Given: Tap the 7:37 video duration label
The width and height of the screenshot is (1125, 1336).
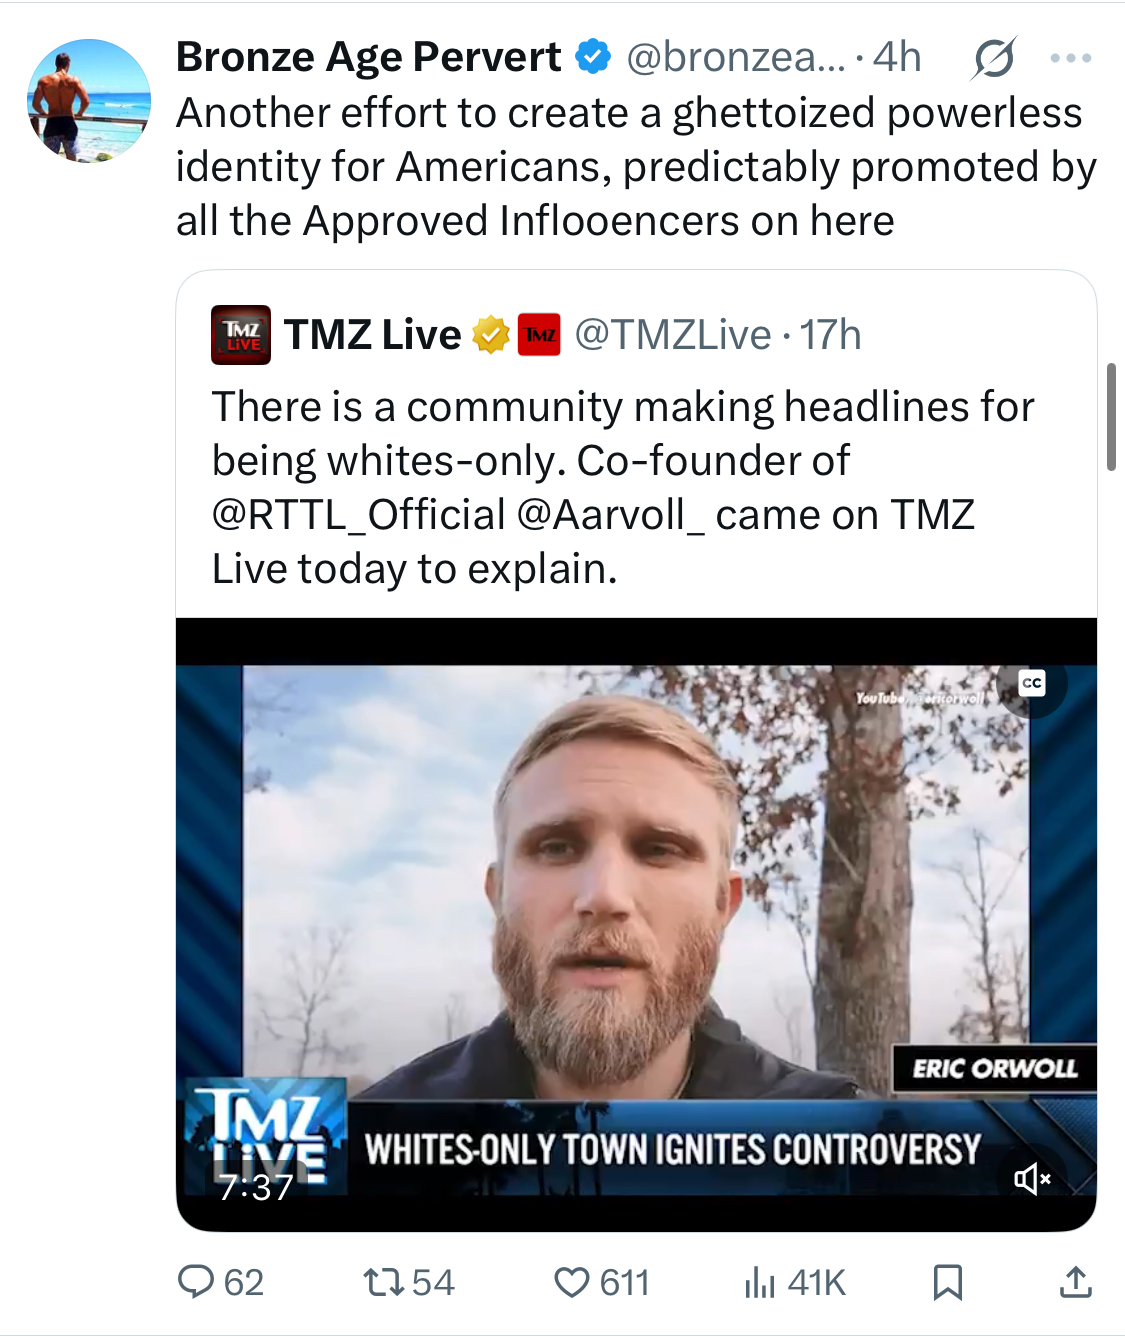Looking at the screenshot, I should point(256,1187).
